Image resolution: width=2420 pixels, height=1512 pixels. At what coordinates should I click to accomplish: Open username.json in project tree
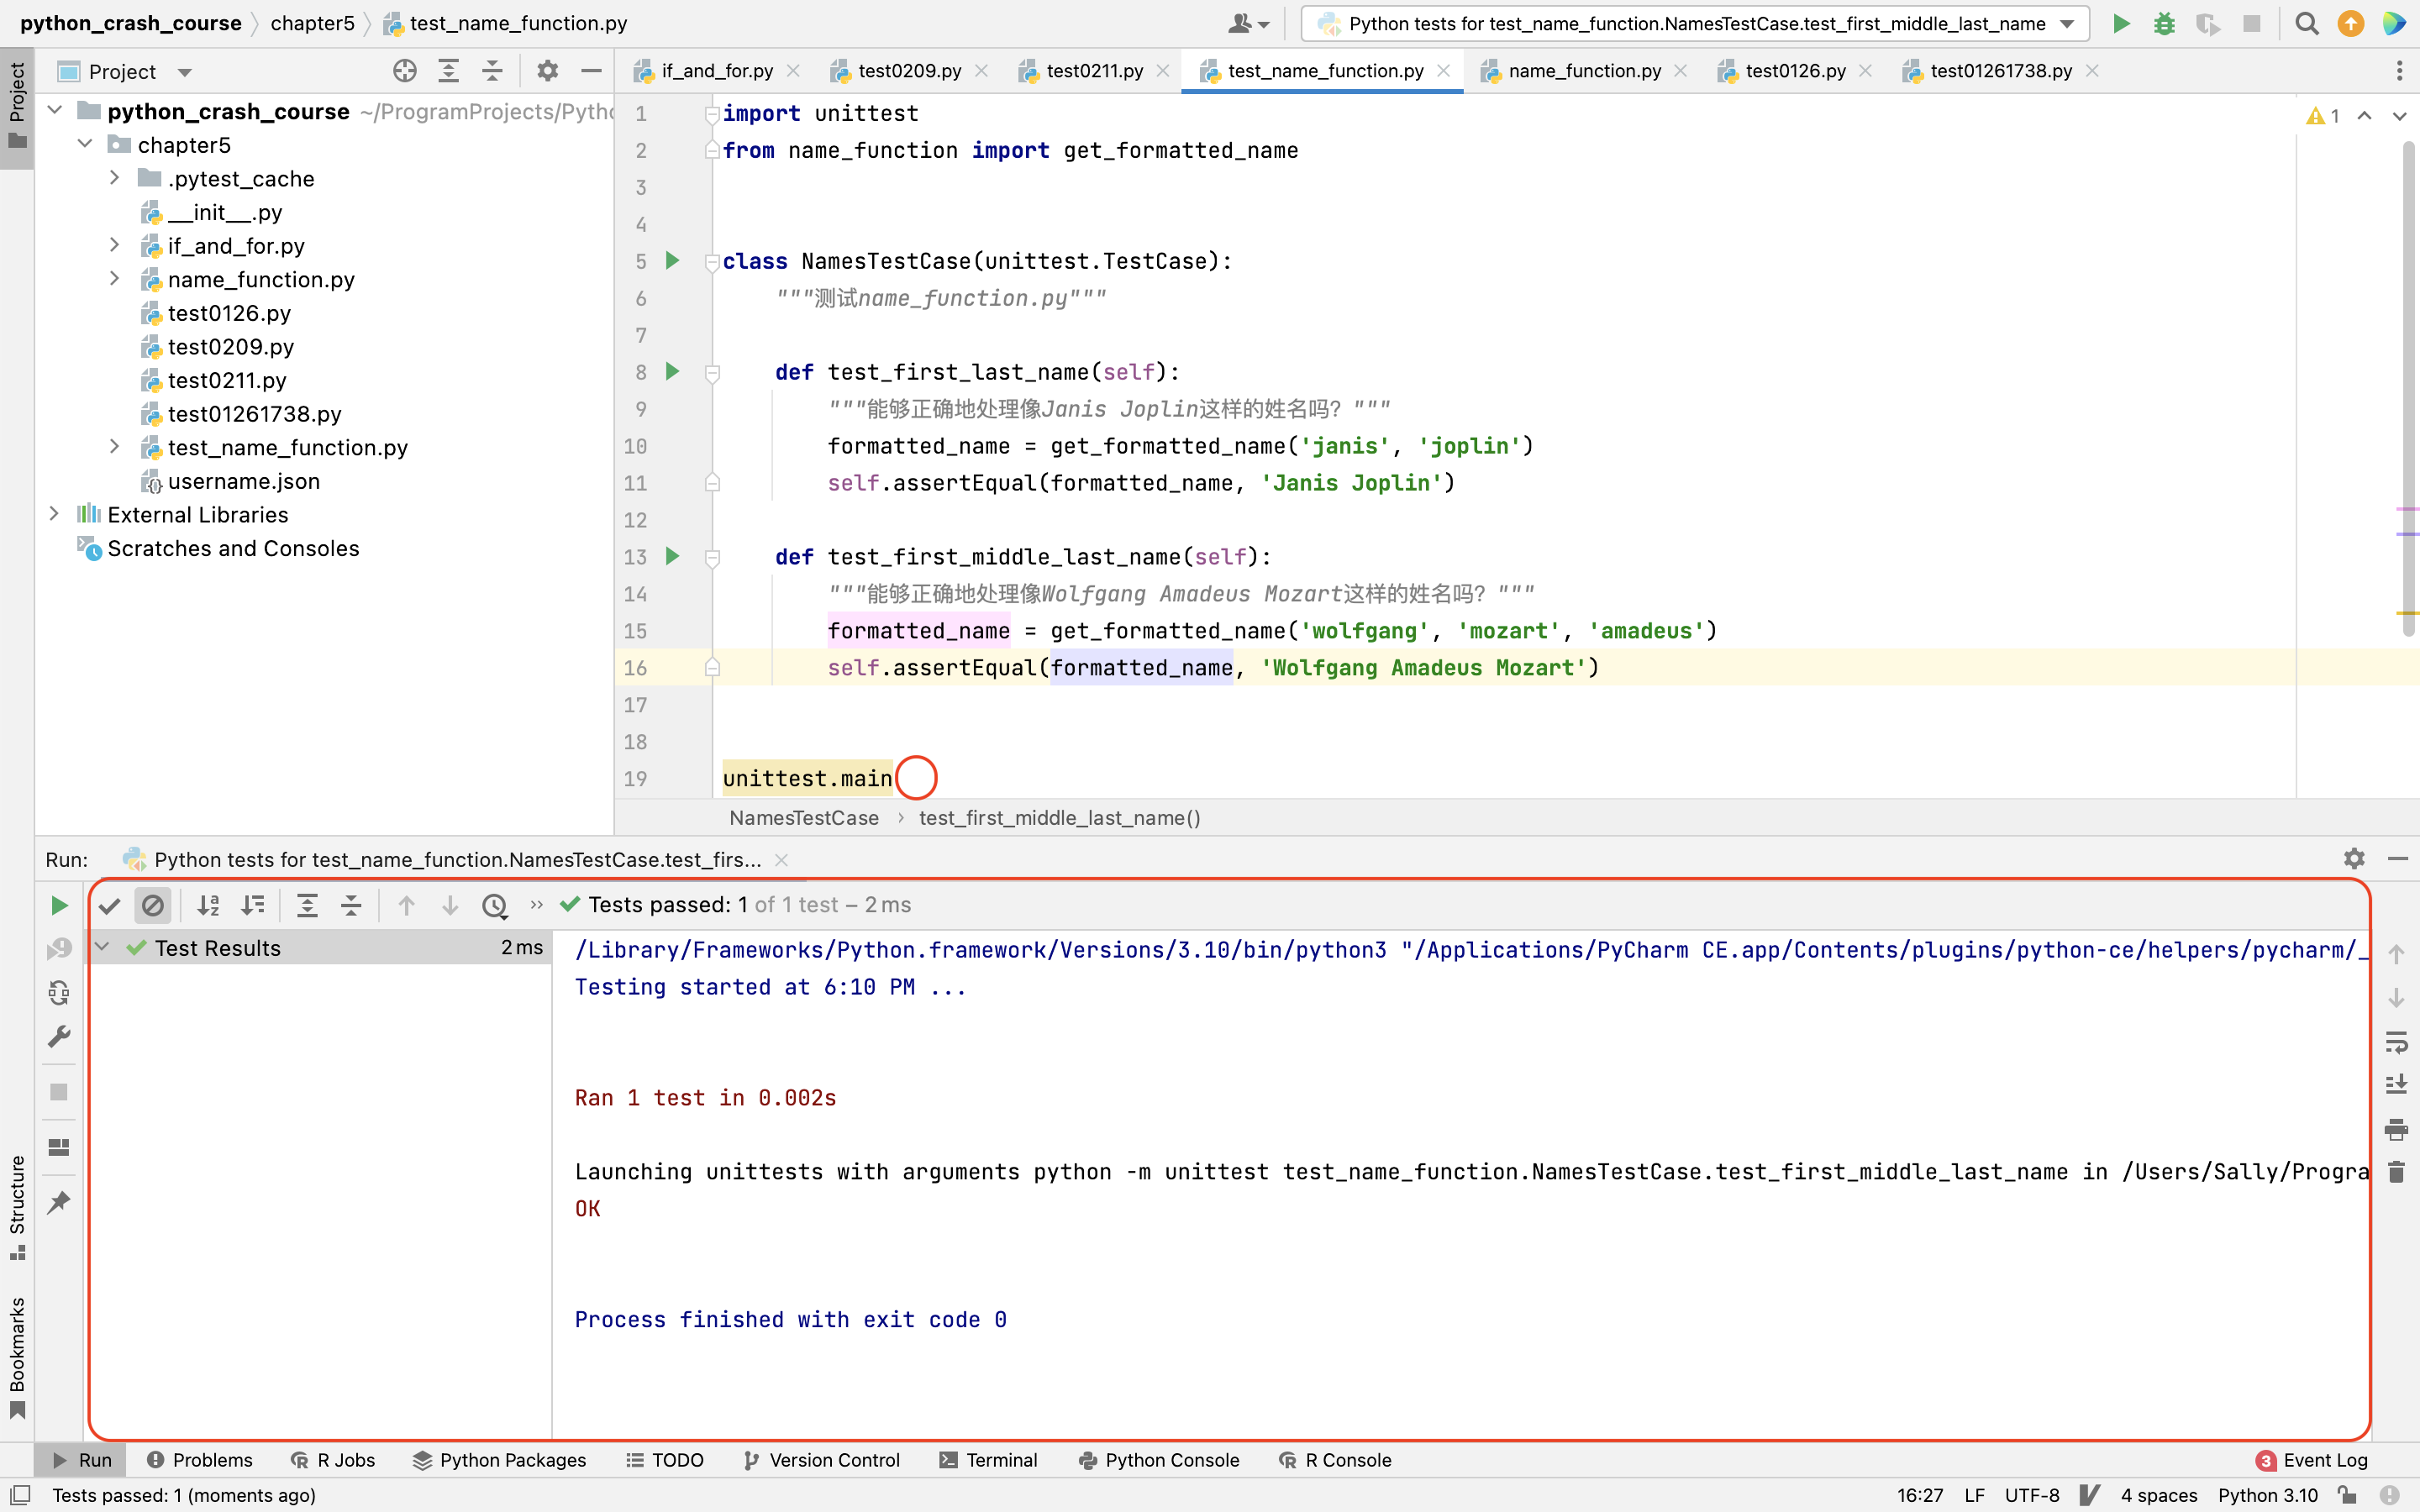pyautogui.click(x=244, y=481)
